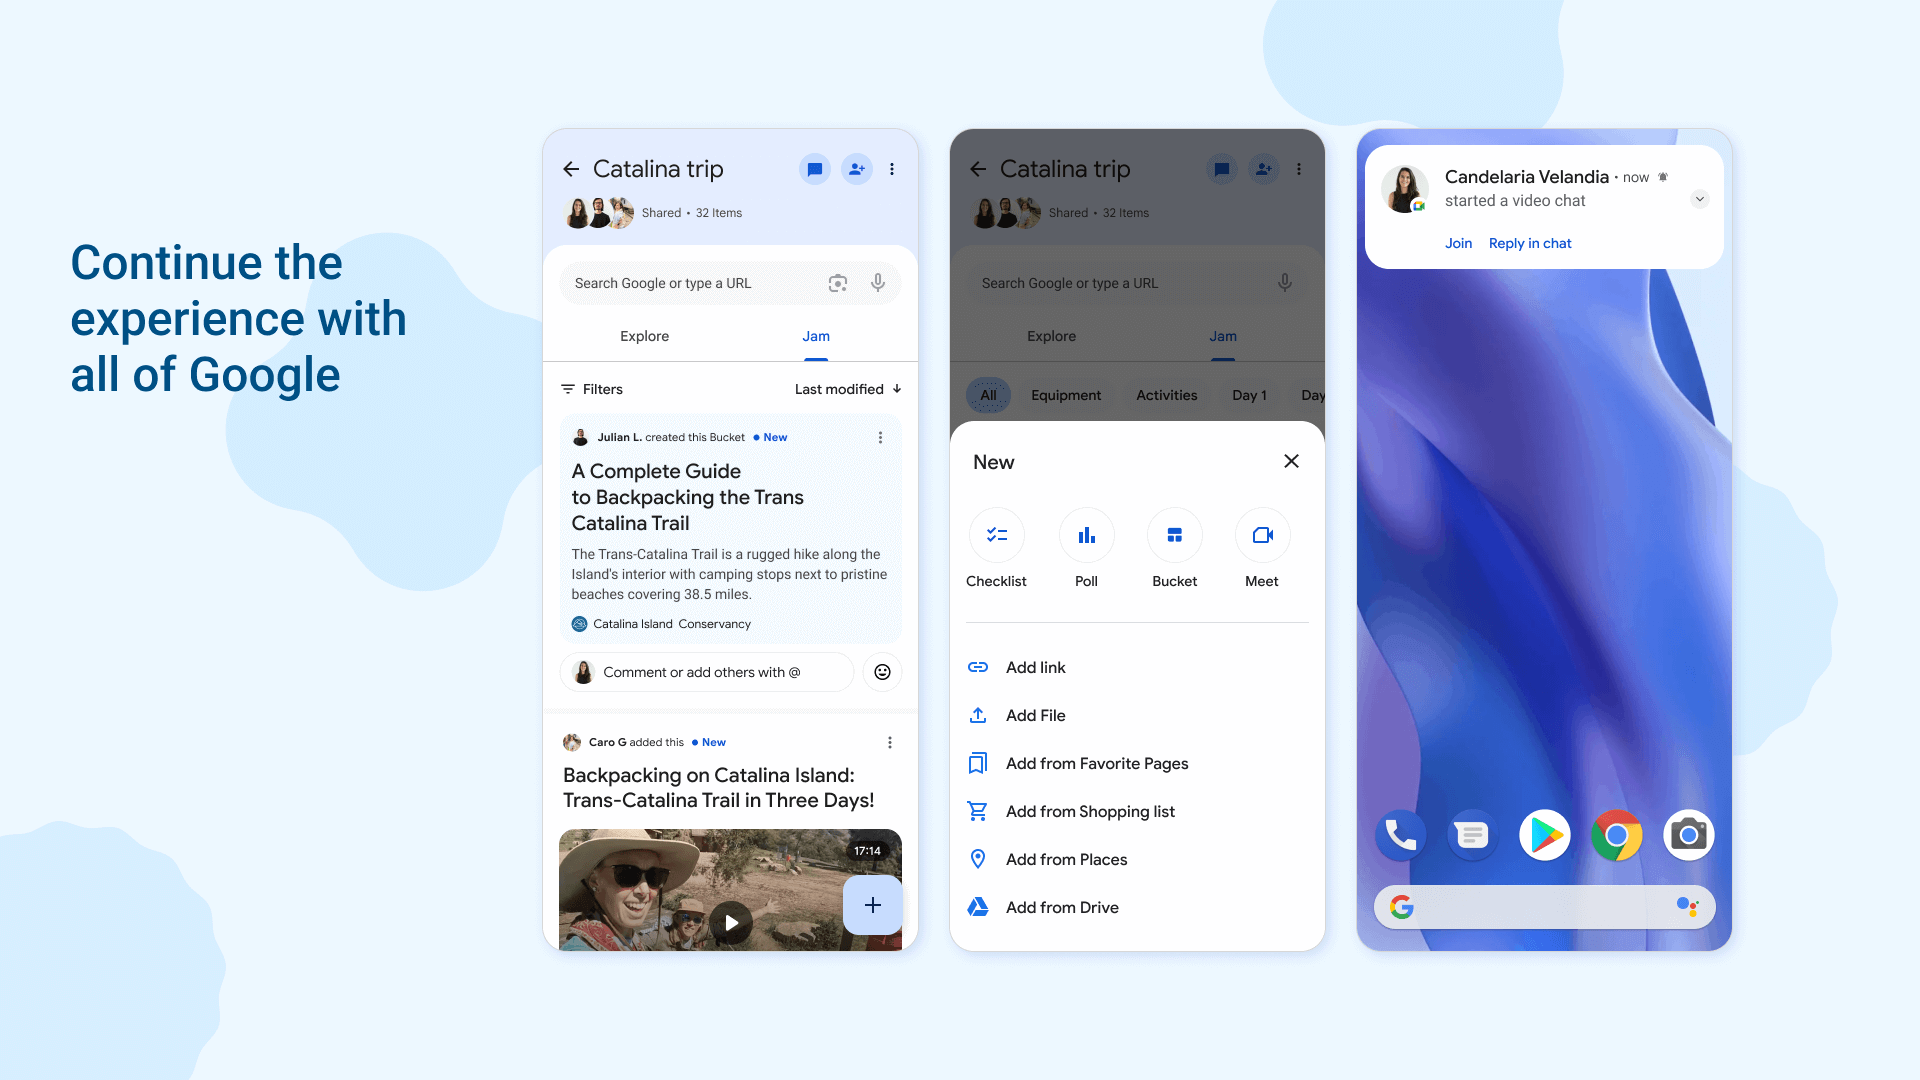
Task: Open the Filters dropdown panel
Action: pos(592,388)
